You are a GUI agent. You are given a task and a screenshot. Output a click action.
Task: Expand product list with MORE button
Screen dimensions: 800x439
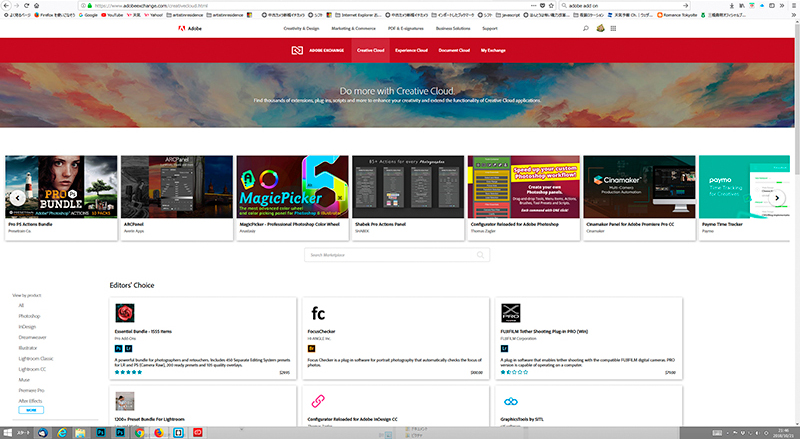click(31, 410)
